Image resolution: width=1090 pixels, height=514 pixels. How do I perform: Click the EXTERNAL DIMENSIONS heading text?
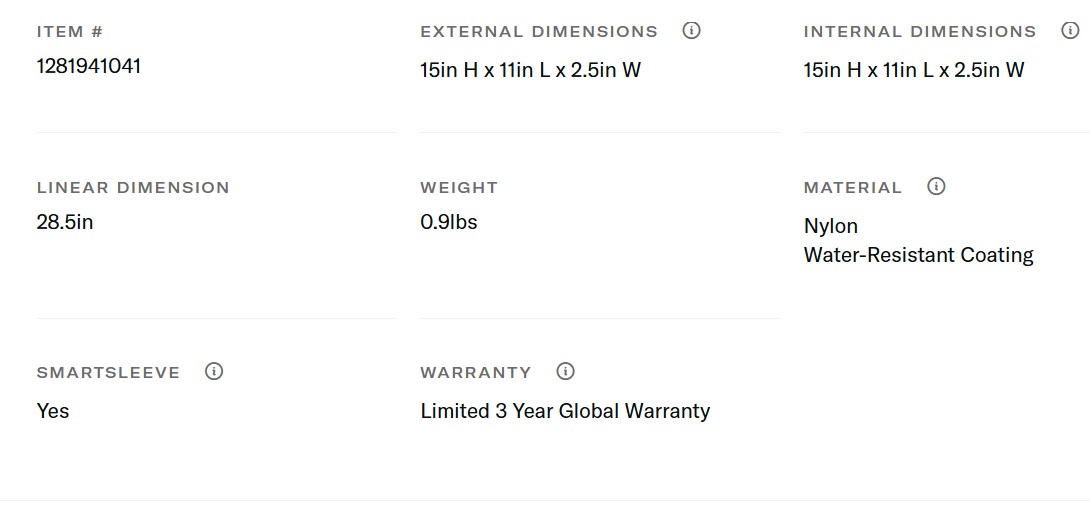click(x=539, y=32)
